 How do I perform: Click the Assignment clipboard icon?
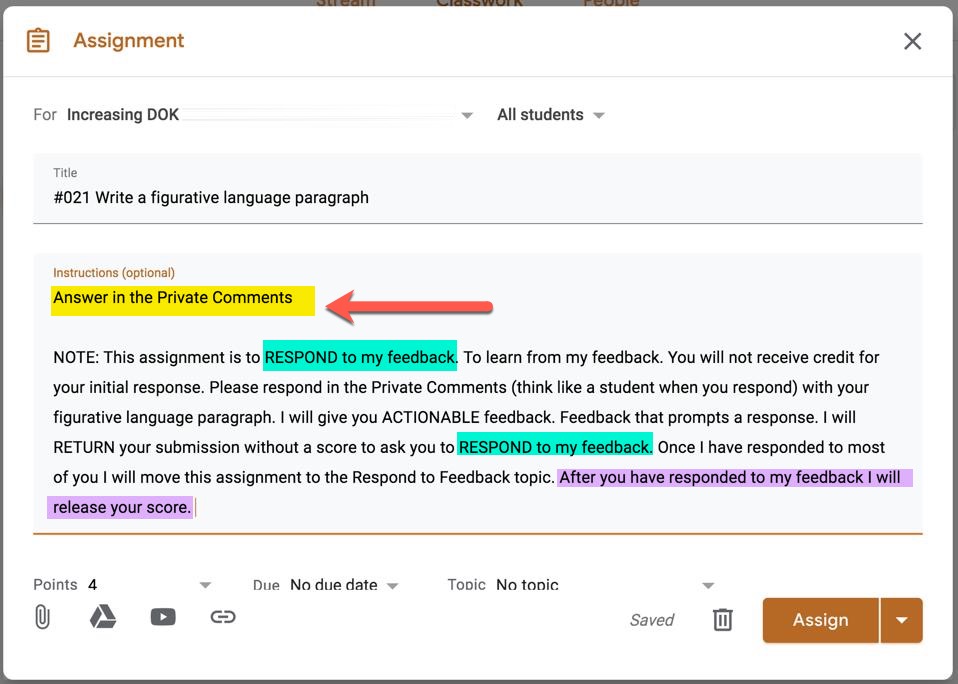[x=38, y=41]
